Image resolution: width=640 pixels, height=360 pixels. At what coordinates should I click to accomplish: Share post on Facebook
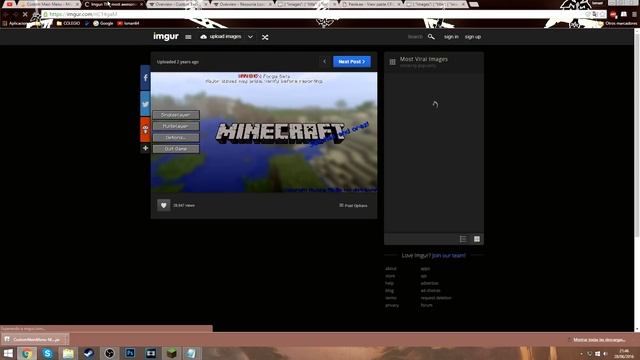tap(145, 78)
